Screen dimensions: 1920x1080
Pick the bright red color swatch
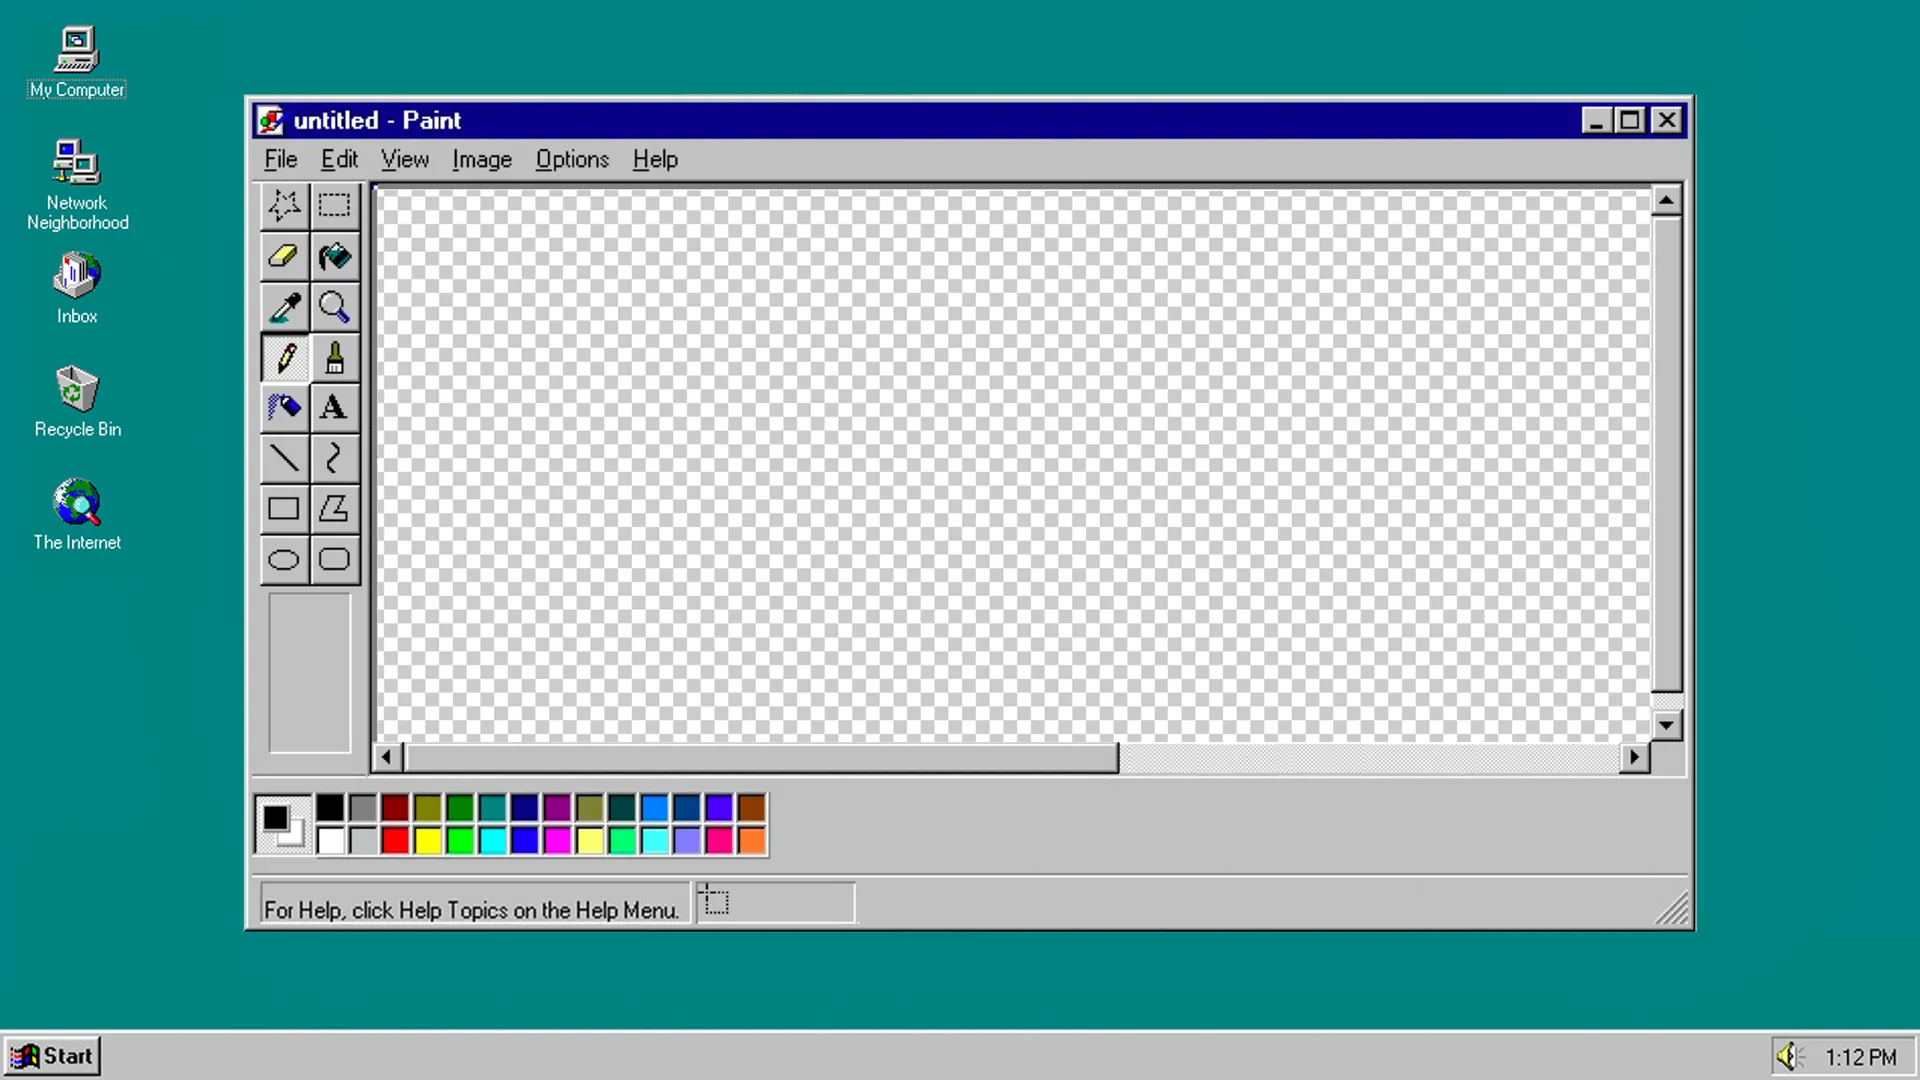tap(395, 841)
